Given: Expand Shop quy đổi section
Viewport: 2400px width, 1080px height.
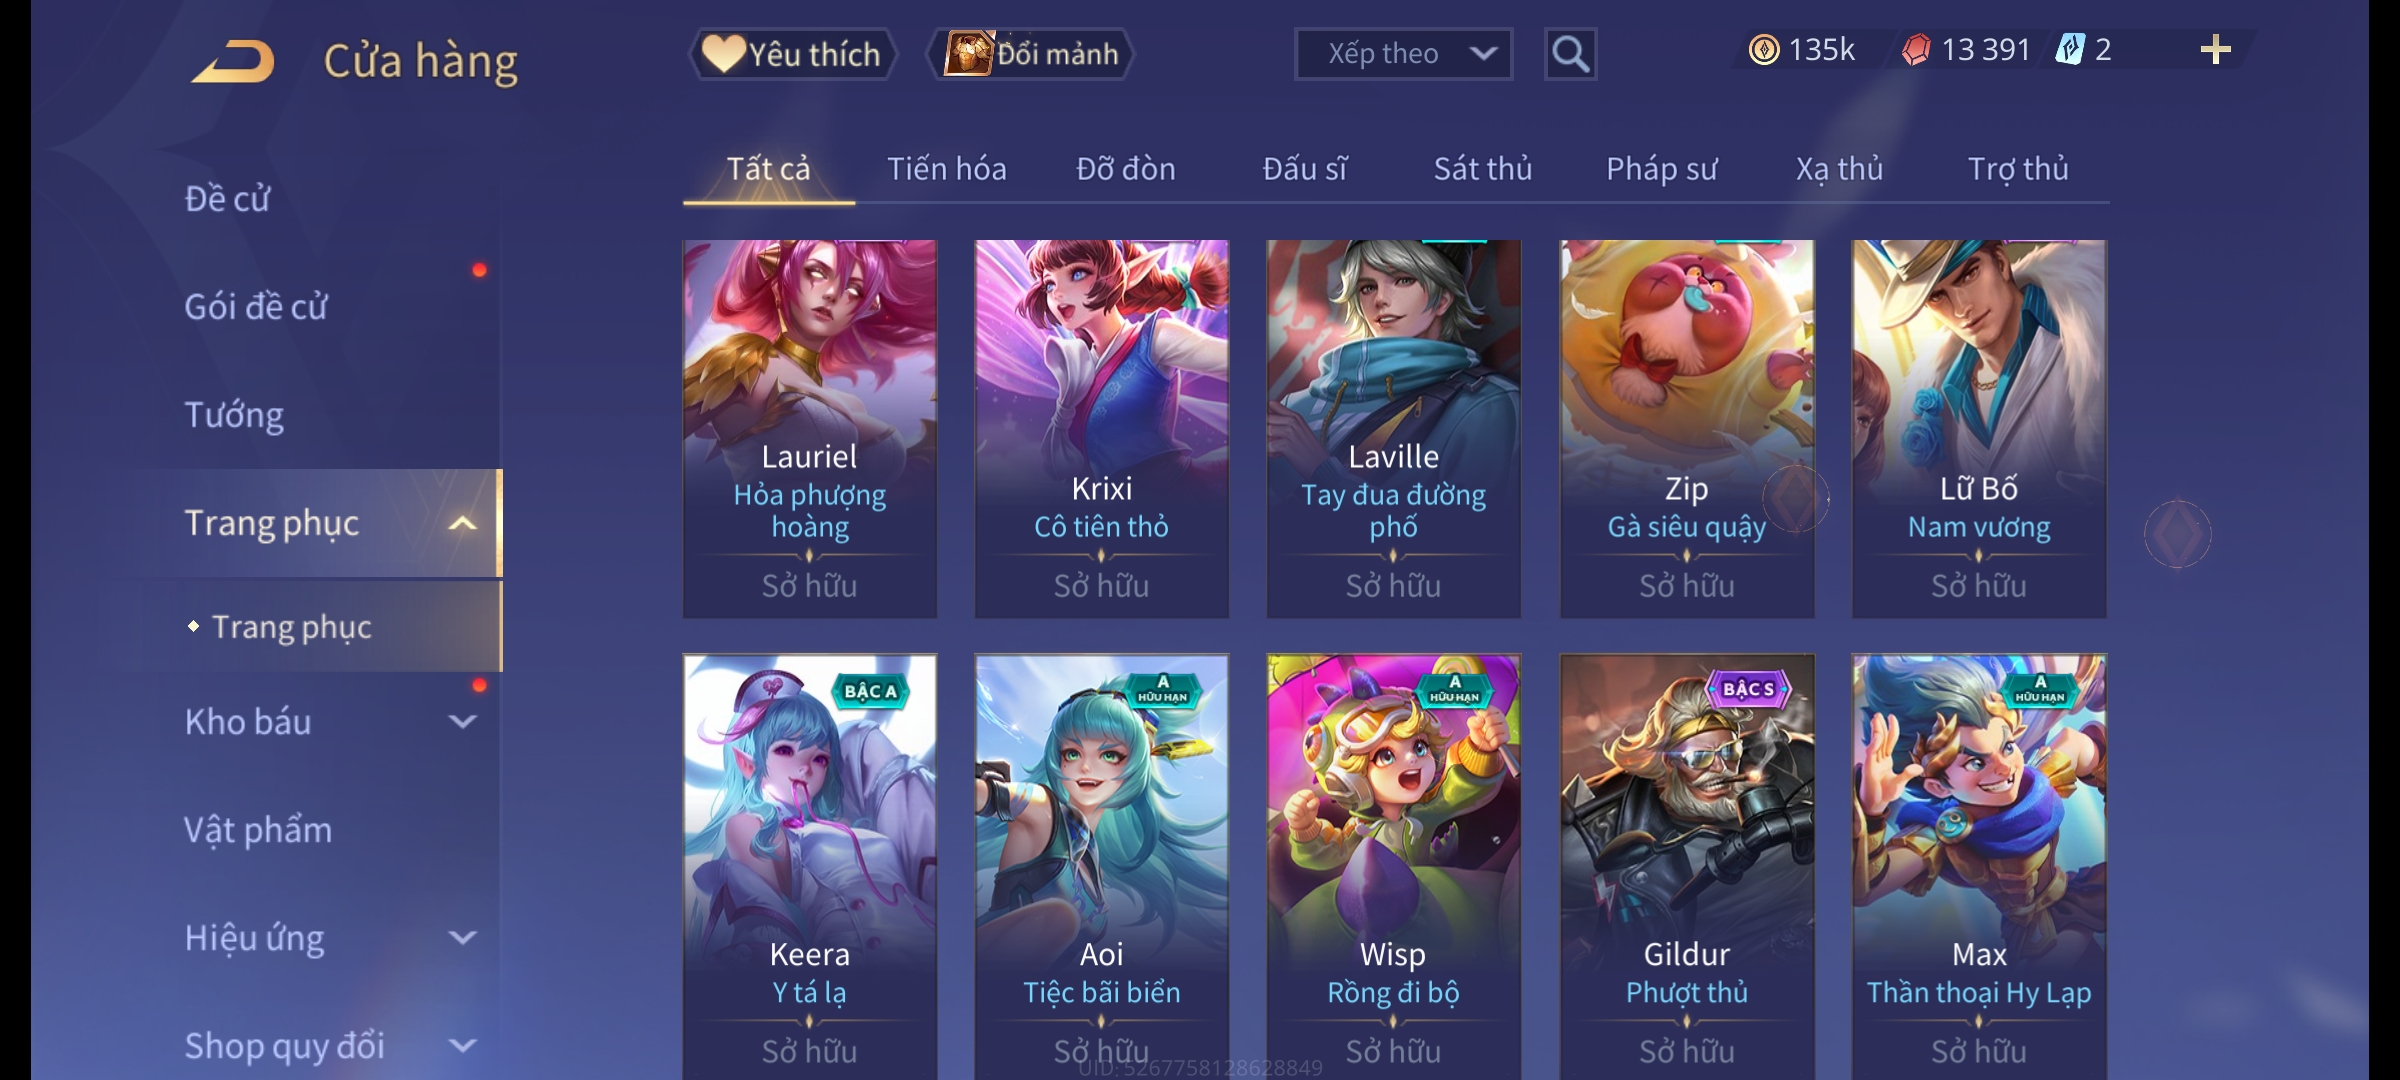Looking at the screenshot, I should [462, 1046].
